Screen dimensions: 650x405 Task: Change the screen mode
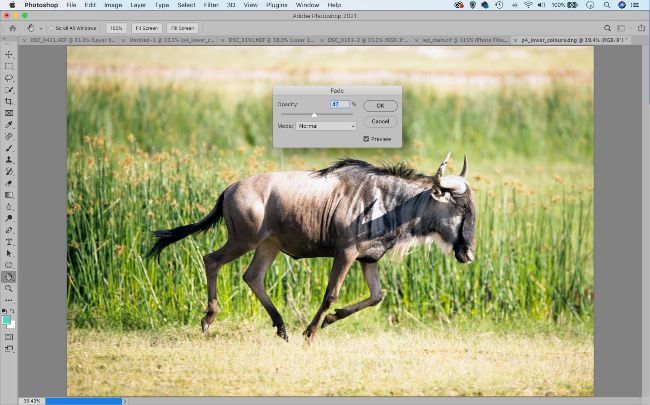click(9, 349)
